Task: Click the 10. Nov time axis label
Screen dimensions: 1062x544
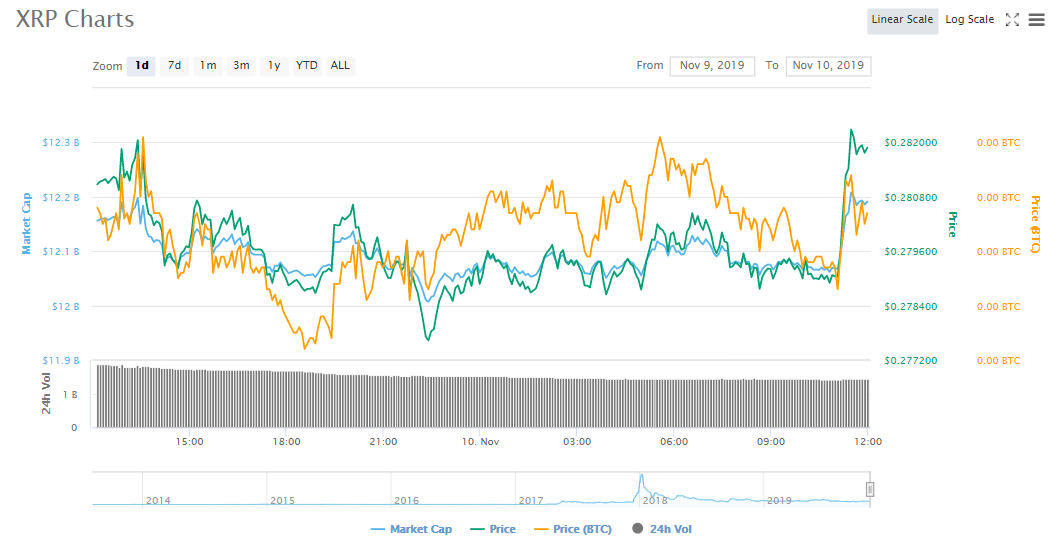Action: click(x=480, y=442)
